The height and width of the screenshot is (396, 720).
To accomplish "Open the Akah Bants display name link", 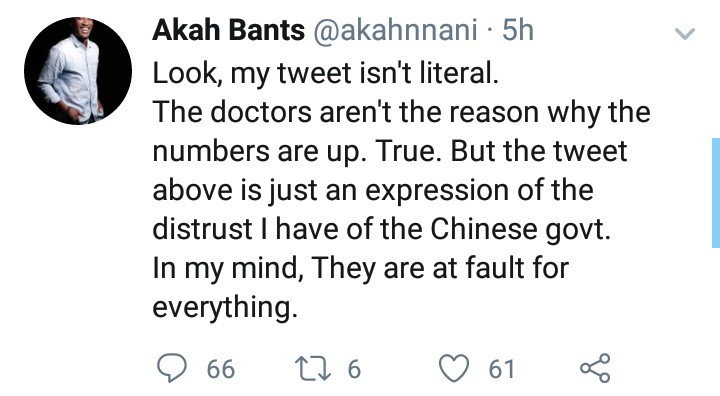I will pos(228,30).
